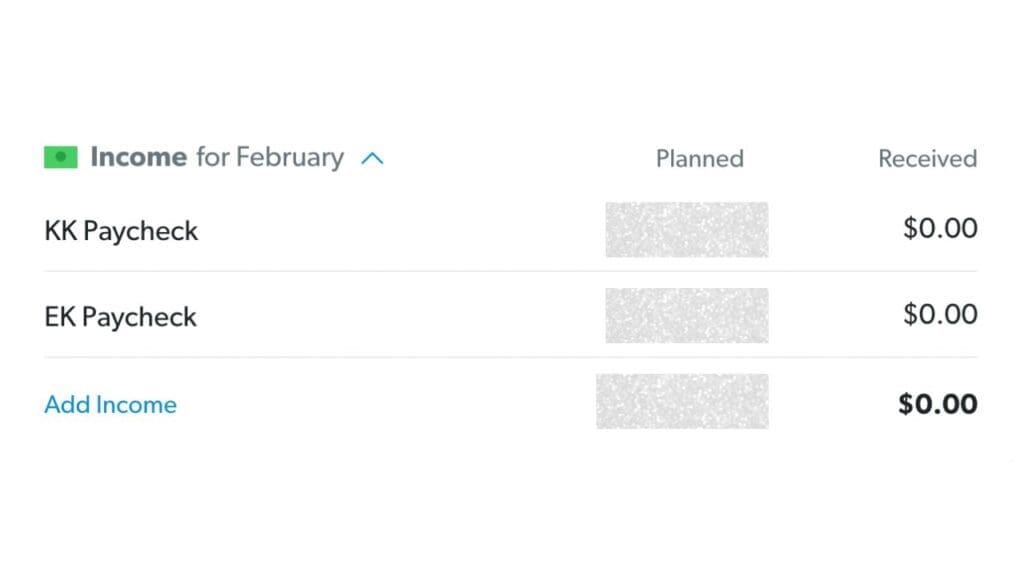The height and width of the screenshot is (576, 1024).
Task: Collapse the Income section with the chevron
Action: click(x=372, y=158)
